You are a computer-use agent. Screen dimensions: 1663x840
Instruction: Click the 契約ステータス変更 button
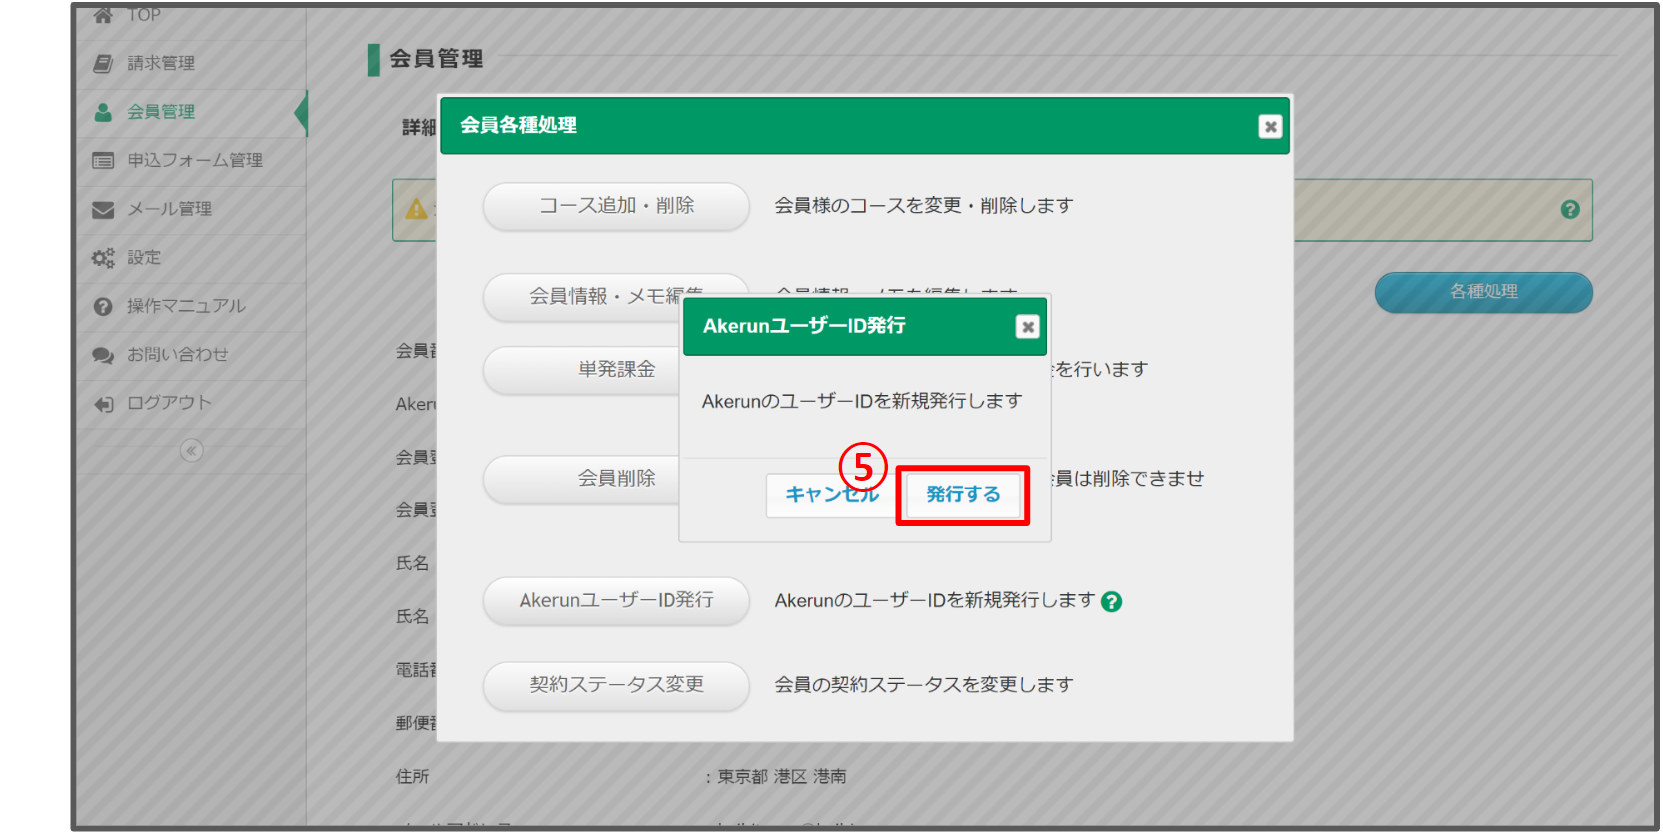pyautogui.click(x=616, y=685)
